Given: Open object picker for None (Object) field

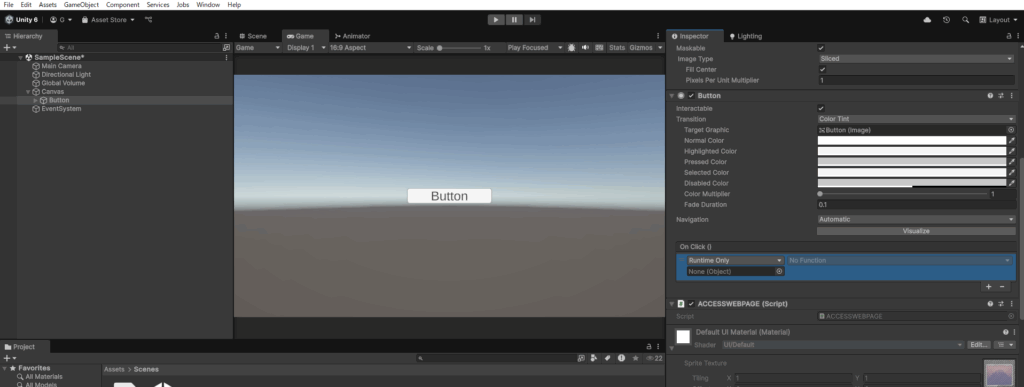Looking at the screenshot, I should point(779,271).
